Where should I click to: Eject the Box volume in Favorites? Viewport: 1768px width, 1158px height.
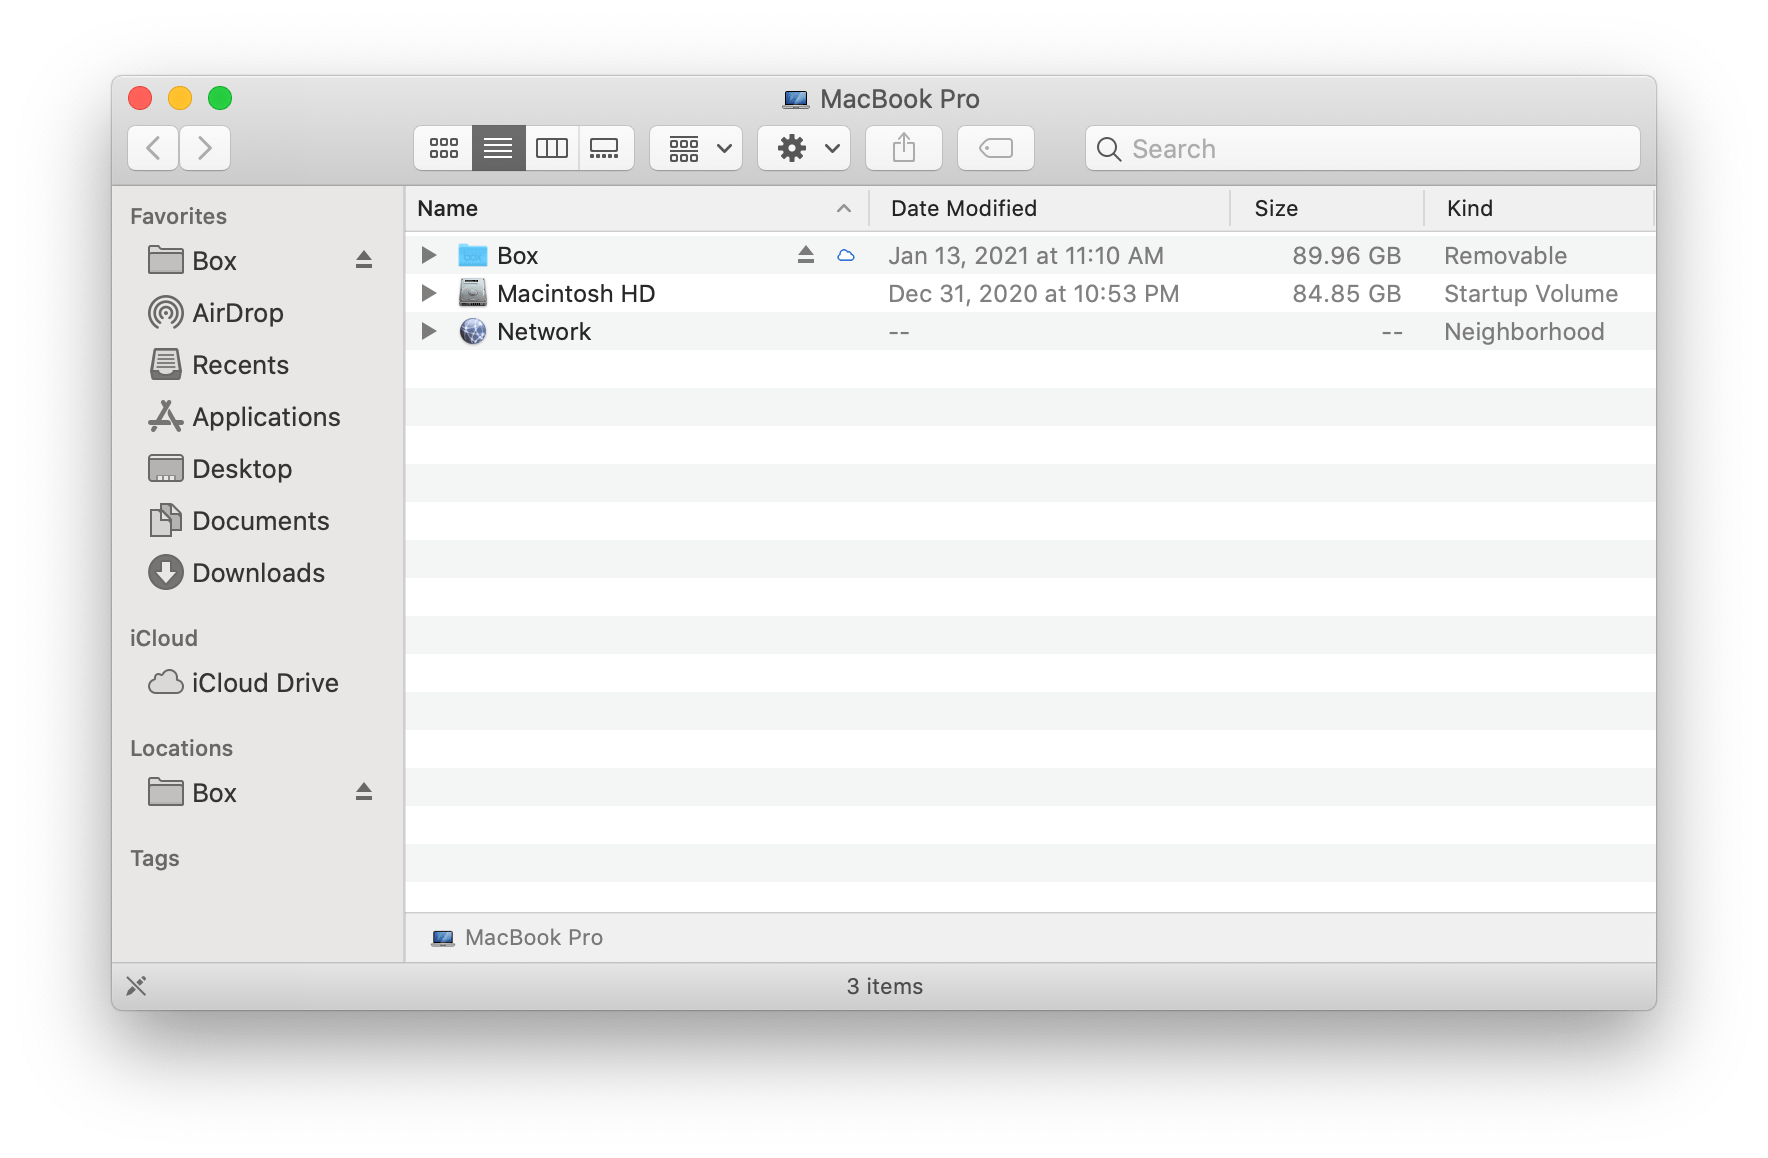[x=364, y=260]
